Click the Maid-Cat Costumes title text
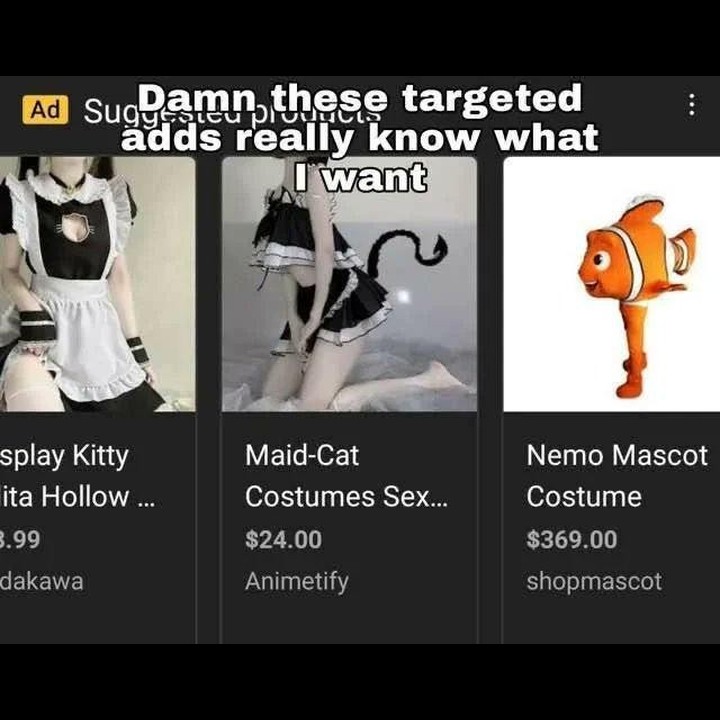 [x=346, y=476]
